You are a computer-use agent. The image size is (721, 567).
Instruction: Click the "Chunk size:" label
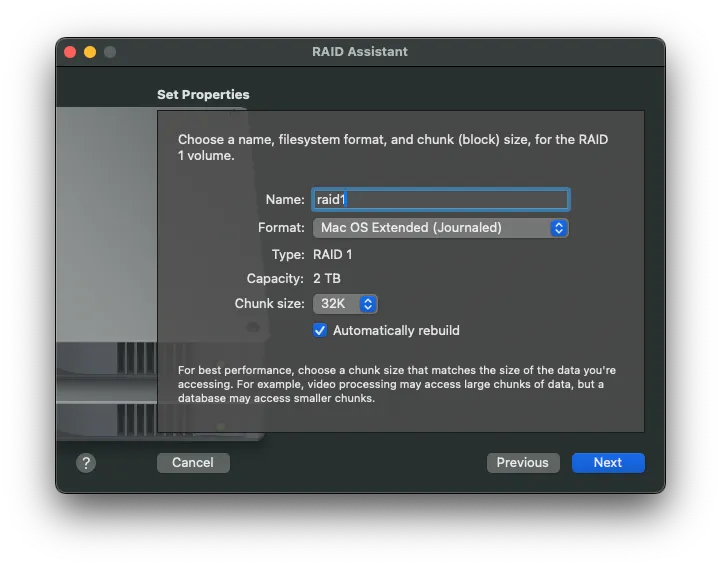point(269,304)
